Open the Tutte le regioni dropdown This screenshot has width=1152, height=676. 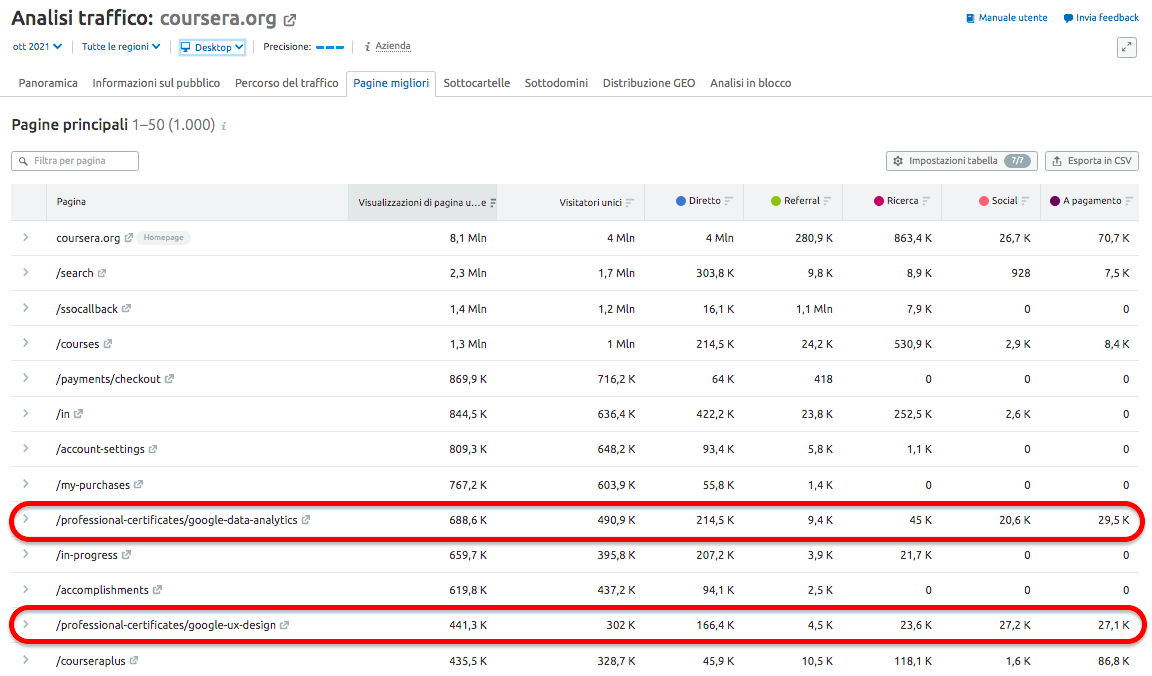121,46
